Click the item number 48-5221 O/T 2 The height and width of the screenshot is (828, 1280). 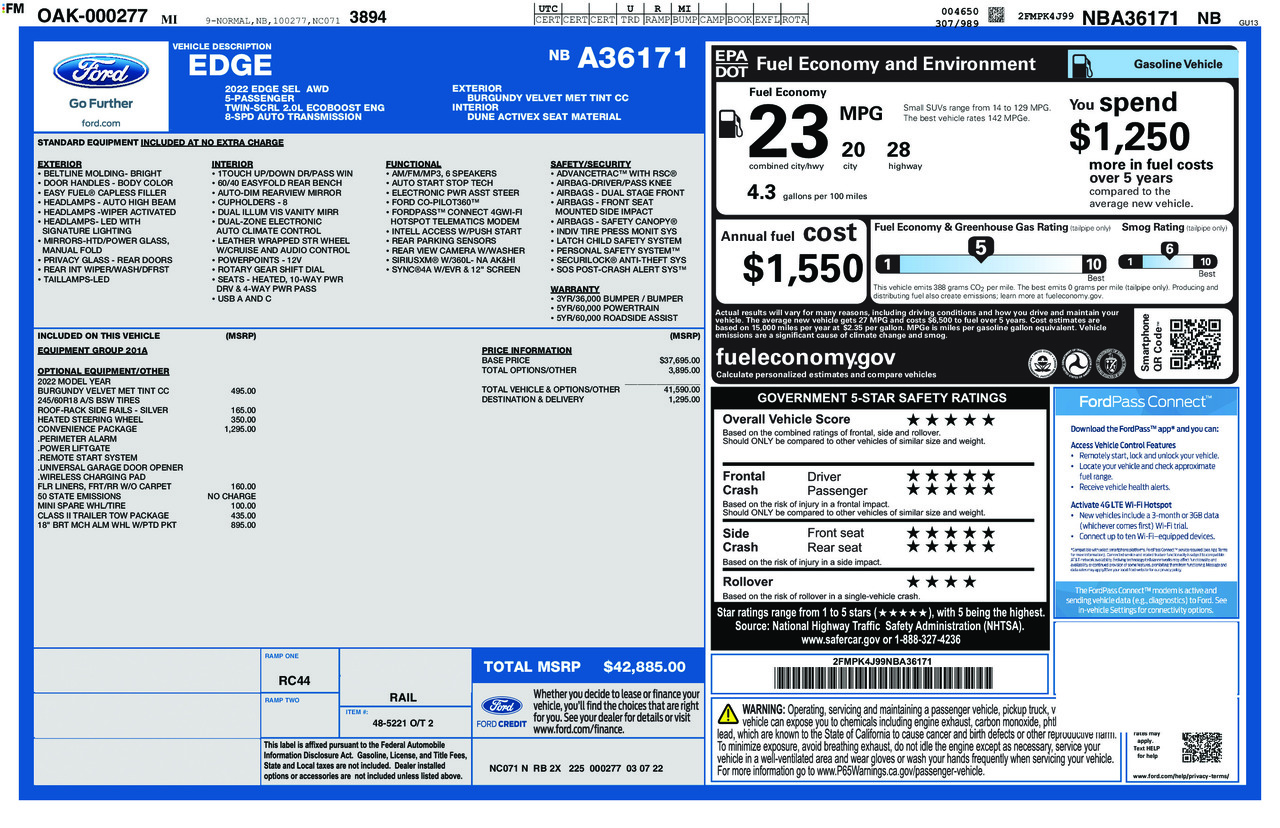click(x=403, y=722)
